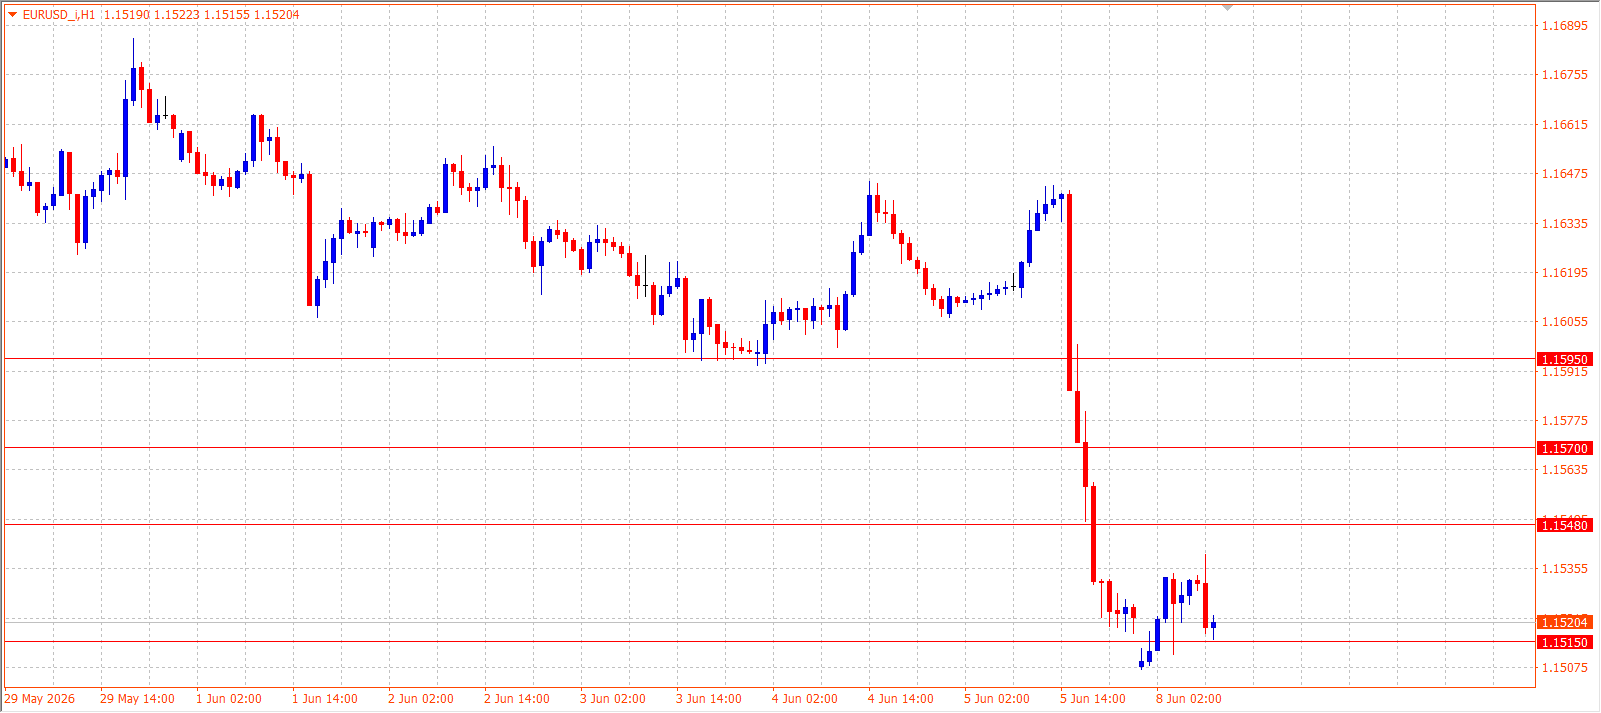Select the red horizontal line at 1.15480
This screenshot has height=713, width=1601.
click(770, 524)
